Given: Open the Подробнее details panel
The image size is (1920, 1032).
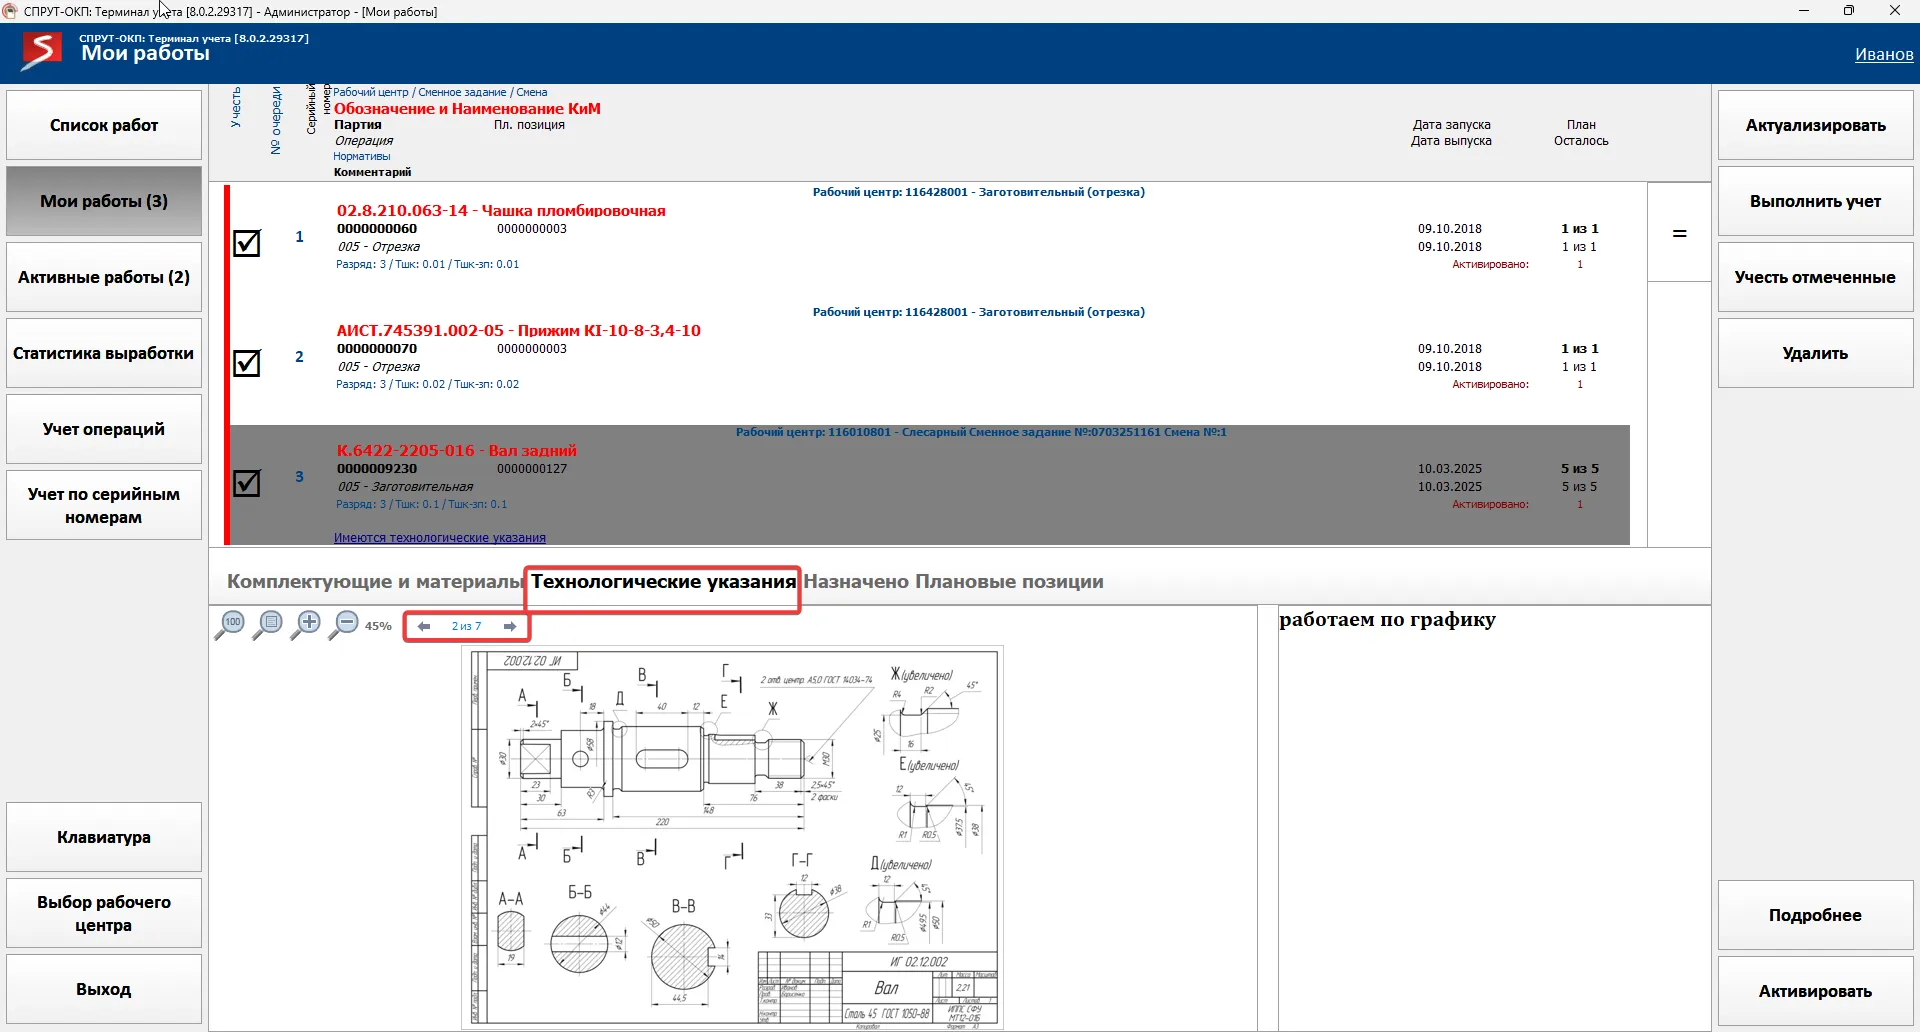Looking at the screenshot, I should (x=1815, y=915).
